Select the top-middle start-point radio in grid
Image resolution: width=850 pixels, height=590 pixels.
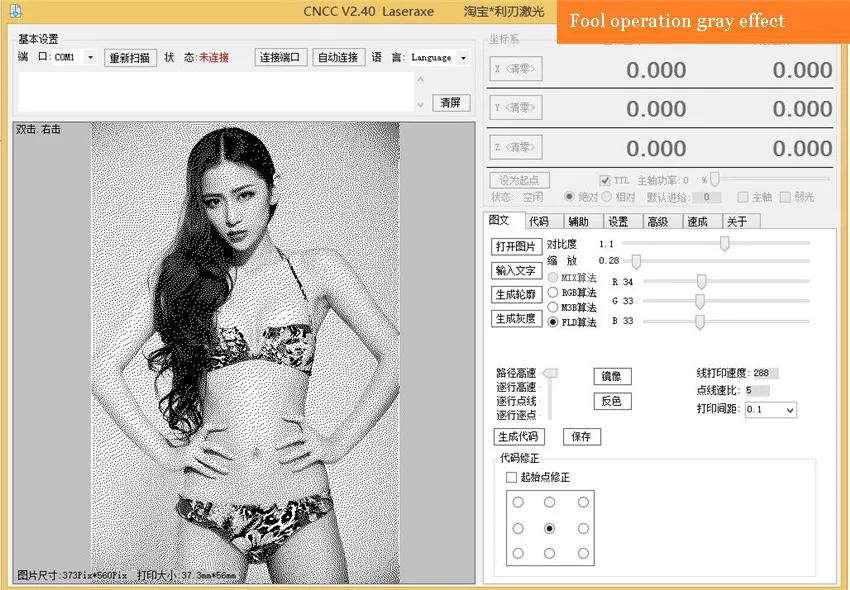pyautogui.click(x=550, y=503)
